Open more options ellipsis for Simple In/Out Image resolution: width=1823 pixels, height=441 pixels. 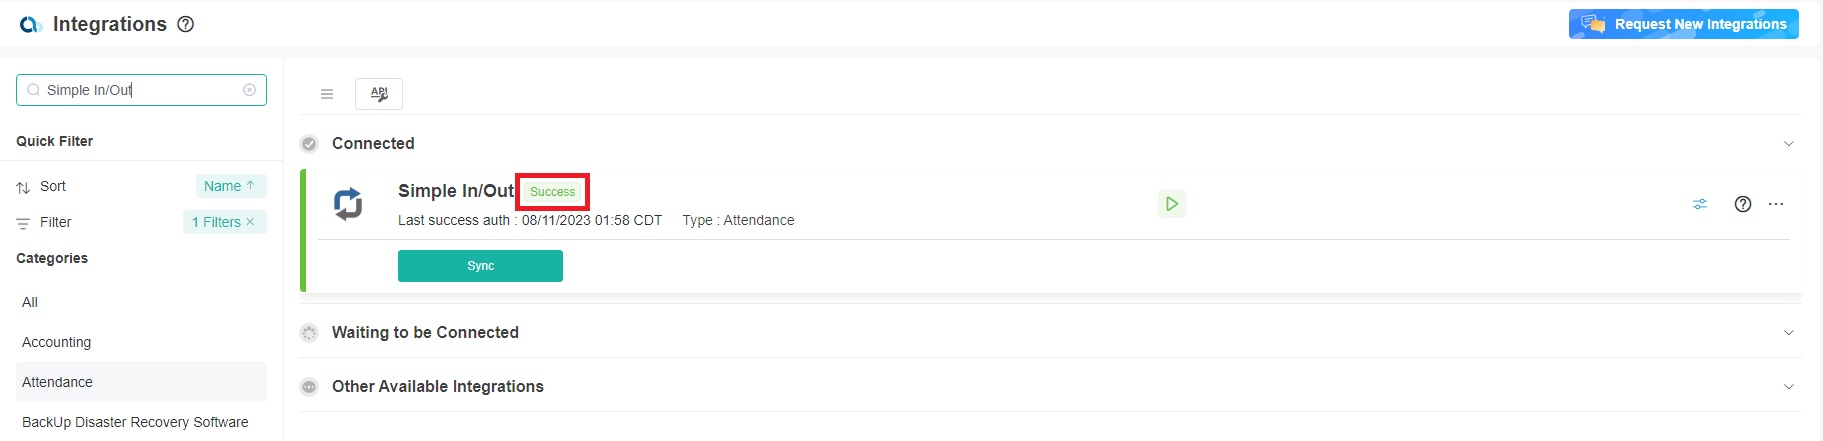click(1776, 204)
